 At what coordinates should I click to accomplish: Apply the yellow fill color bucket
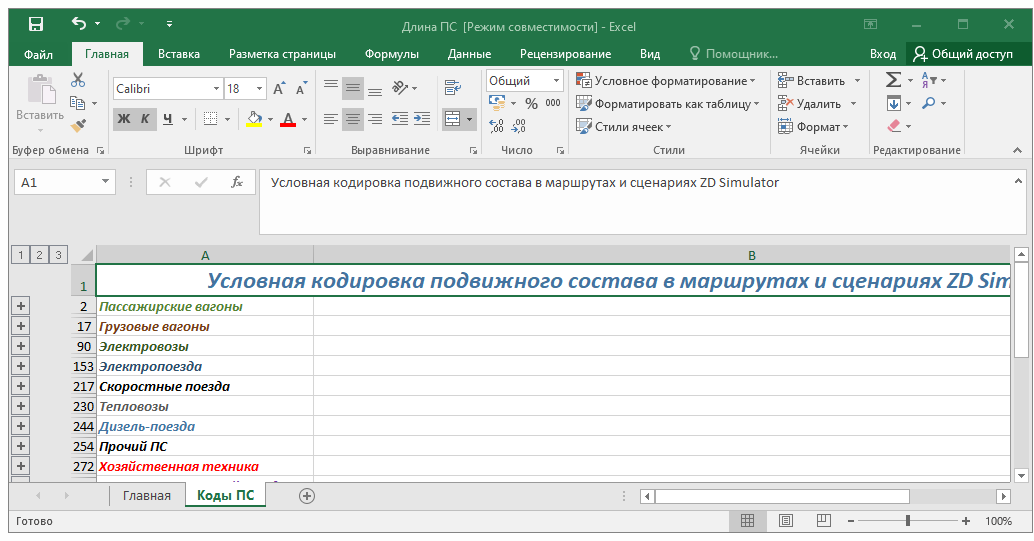[x=255, y=119]
